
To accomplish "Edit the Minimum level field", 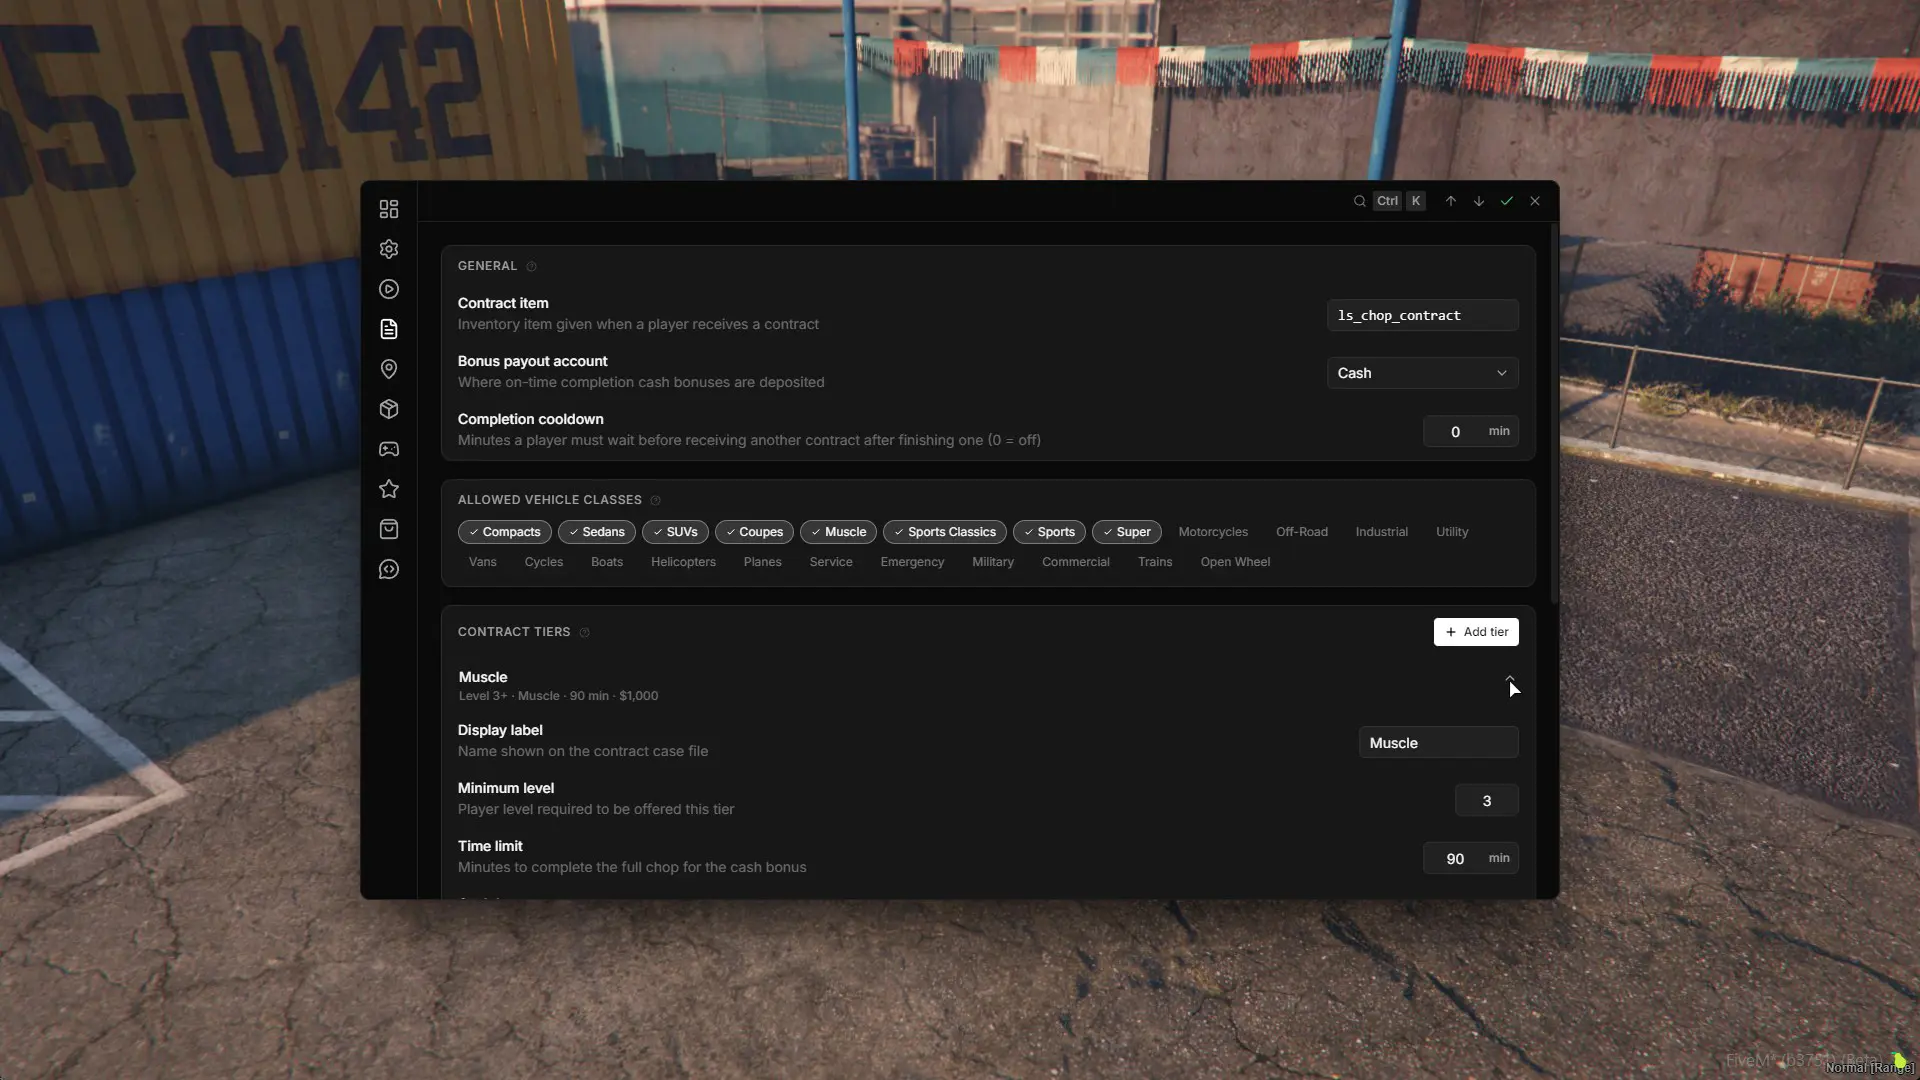I will tap(1486, 801).
